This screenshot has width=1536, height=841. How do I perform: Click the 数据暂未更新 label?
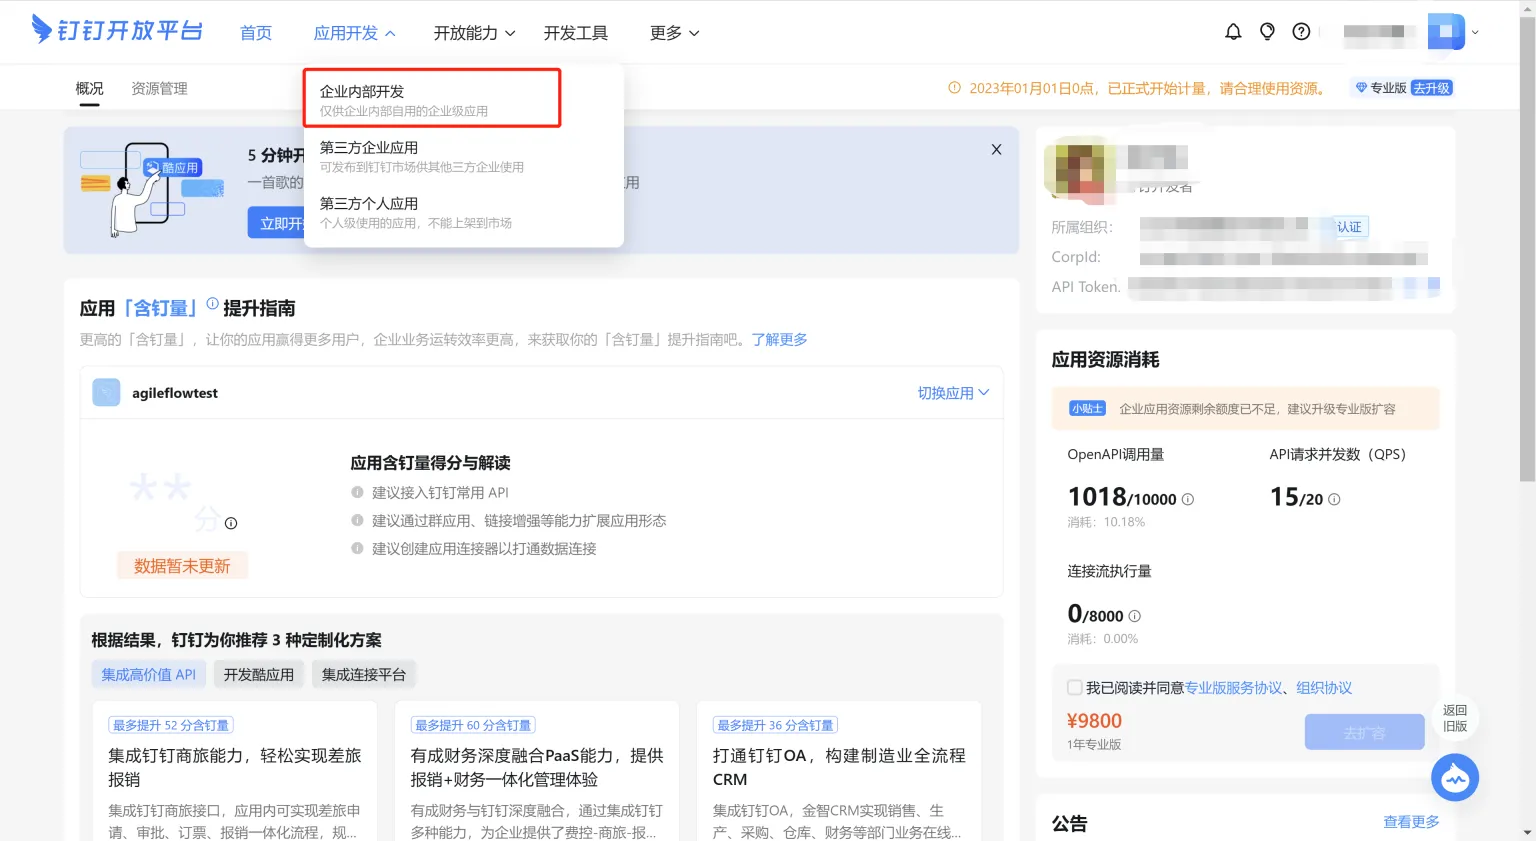click(x=182, y=566)
